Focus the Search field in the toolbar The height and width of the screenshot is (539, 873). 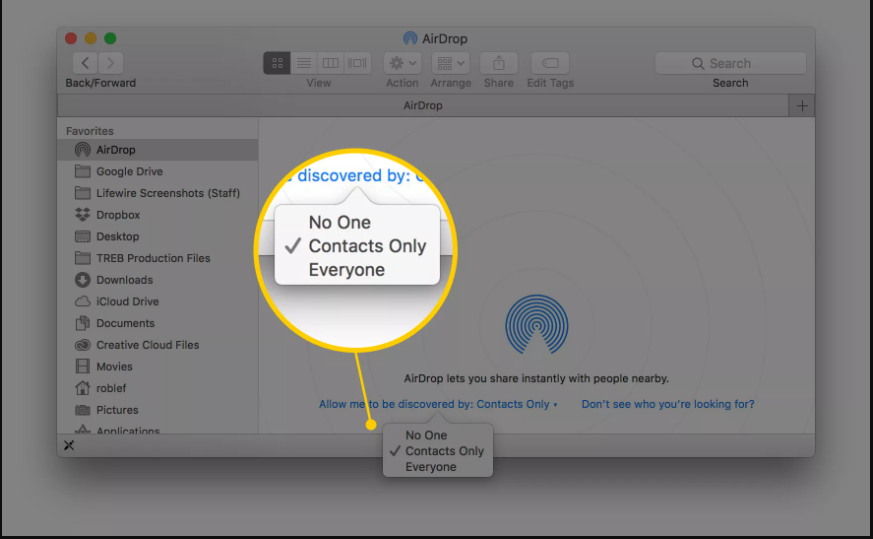coord(730,63)
